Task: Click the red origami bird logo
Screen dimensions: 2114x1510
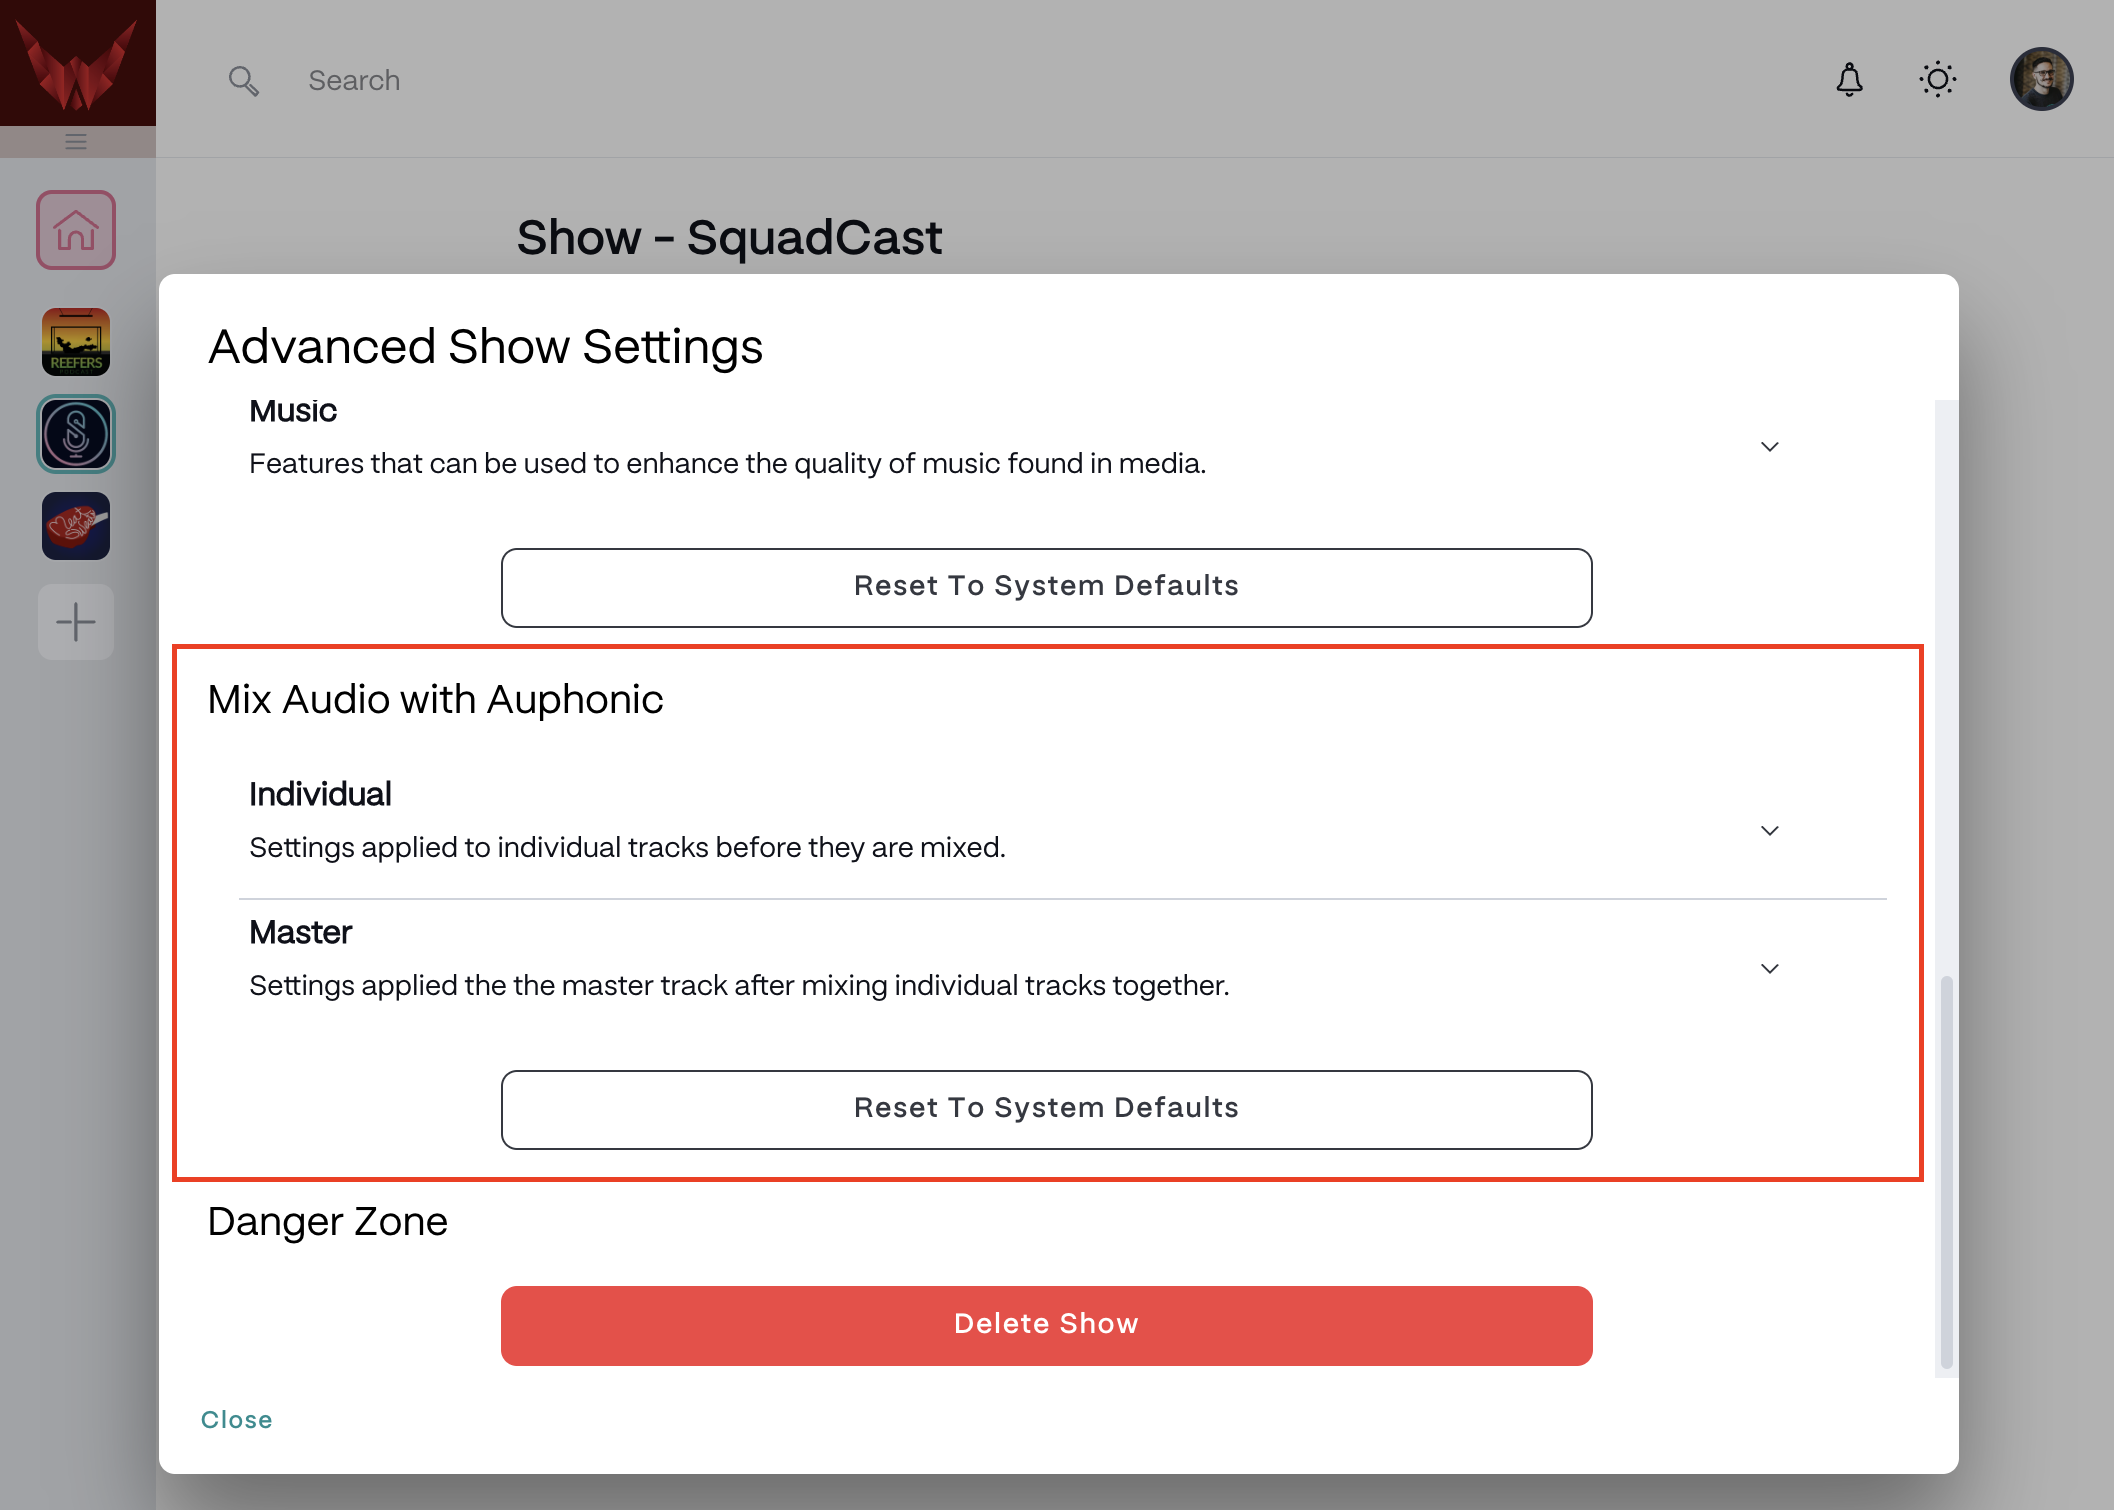Action: (x=77, y=63)
